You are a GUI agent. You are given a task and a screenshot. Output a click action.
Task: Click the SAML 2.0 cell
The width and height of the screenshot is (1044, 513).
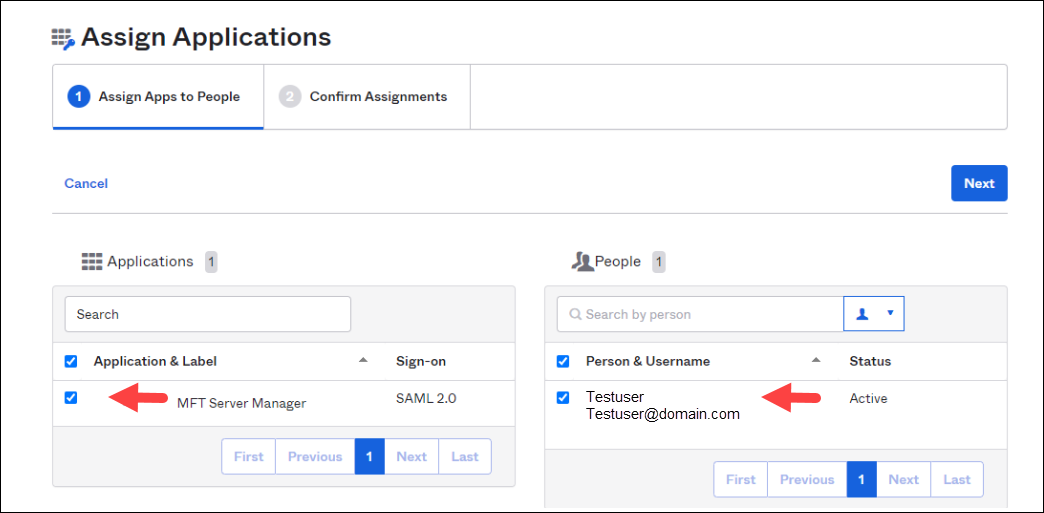[x=426, y=398]
